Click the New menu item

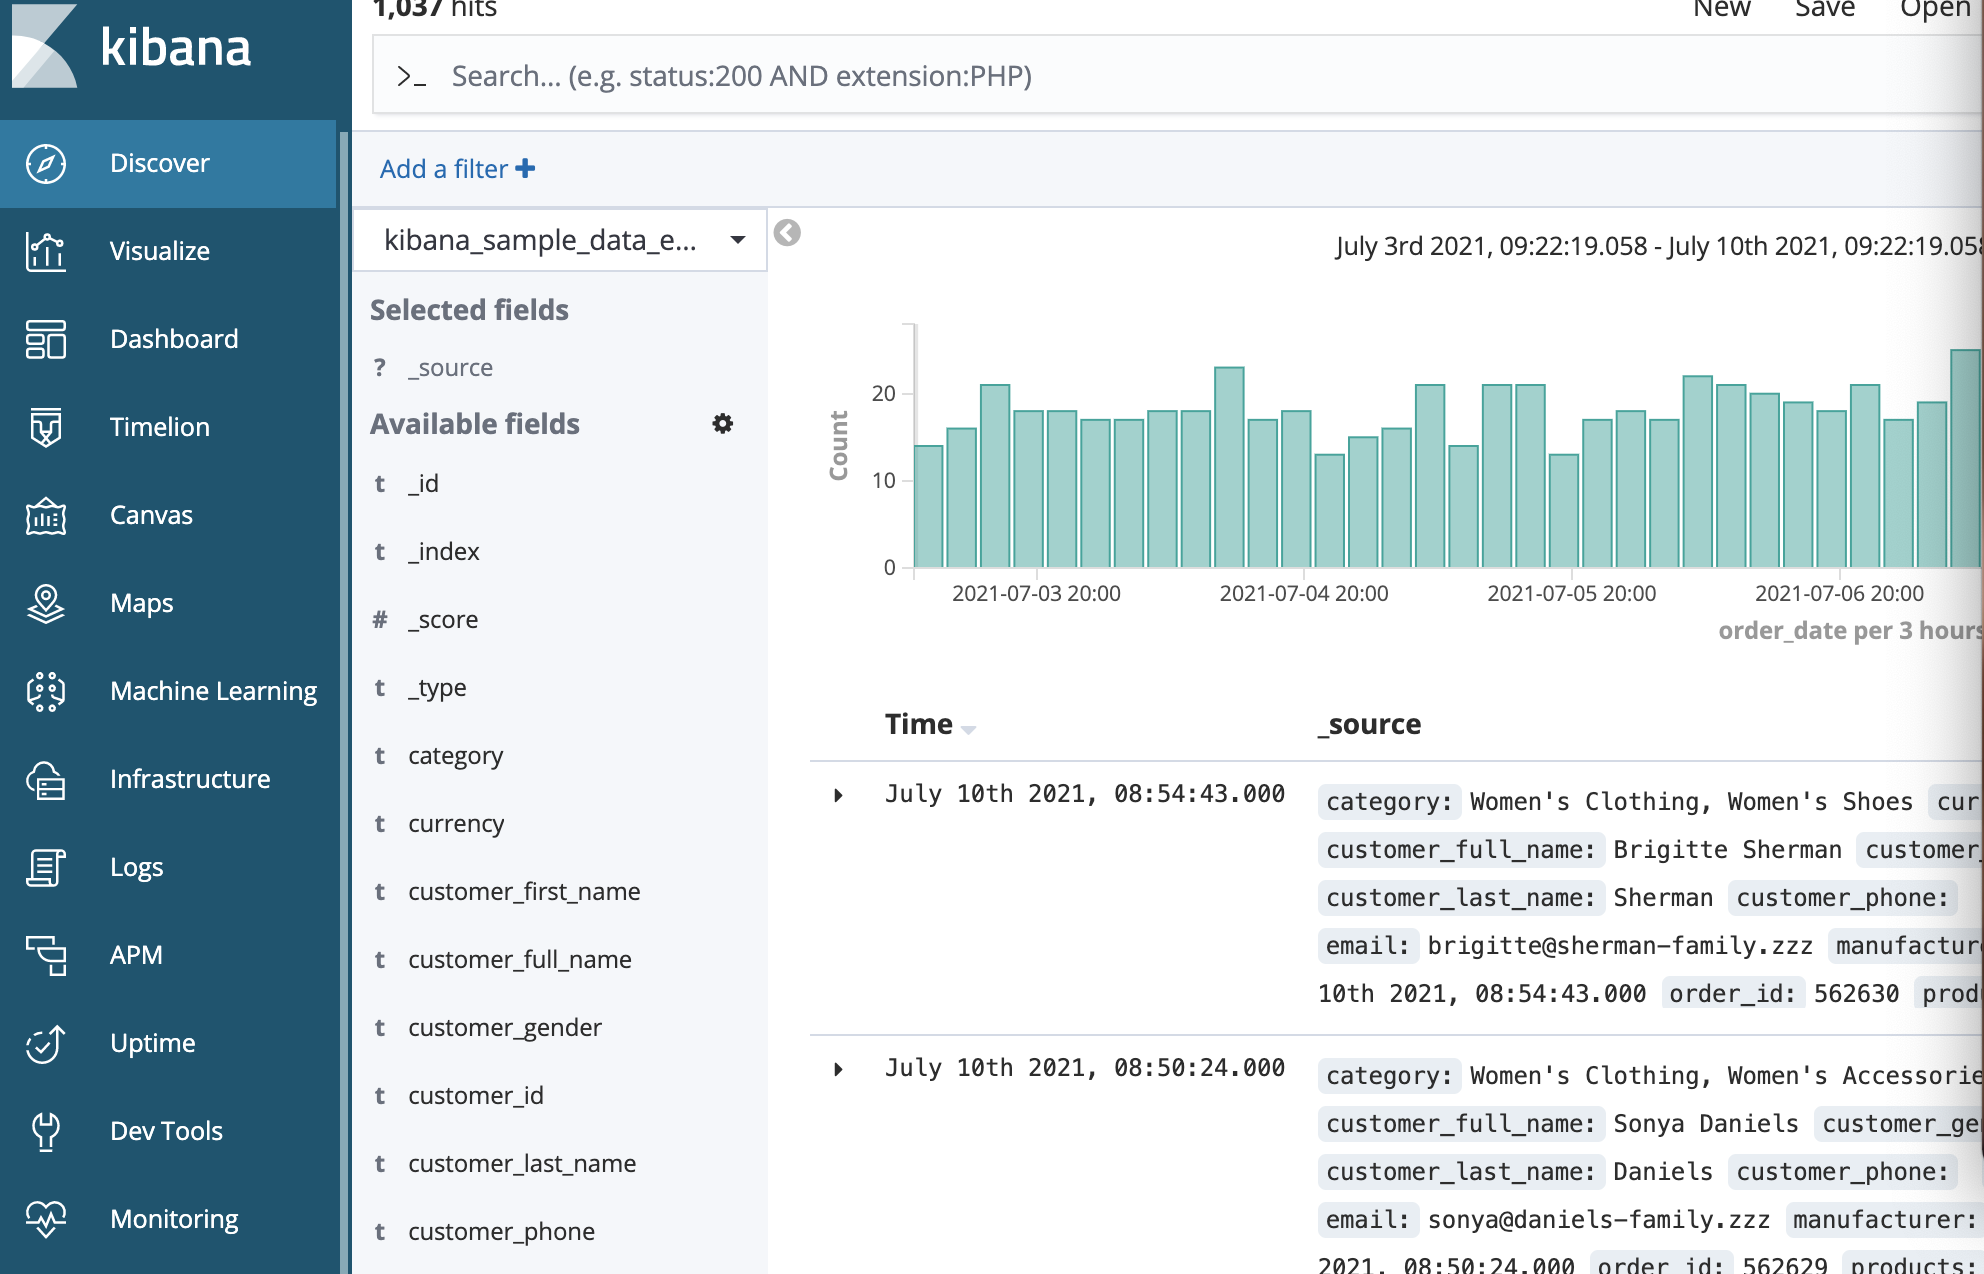(1721, 10)
